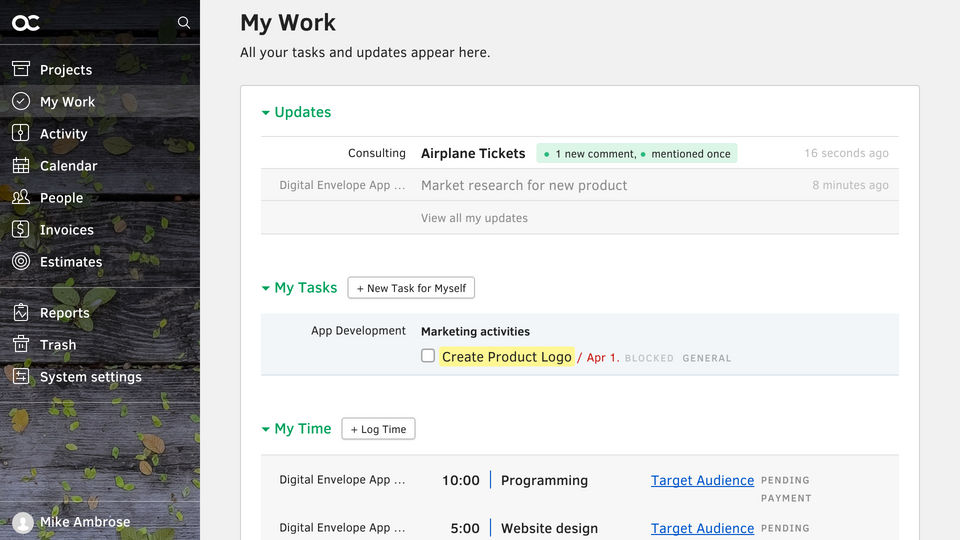Click the New Task for Myself button
960x540 pixels.
pos(411,288)
